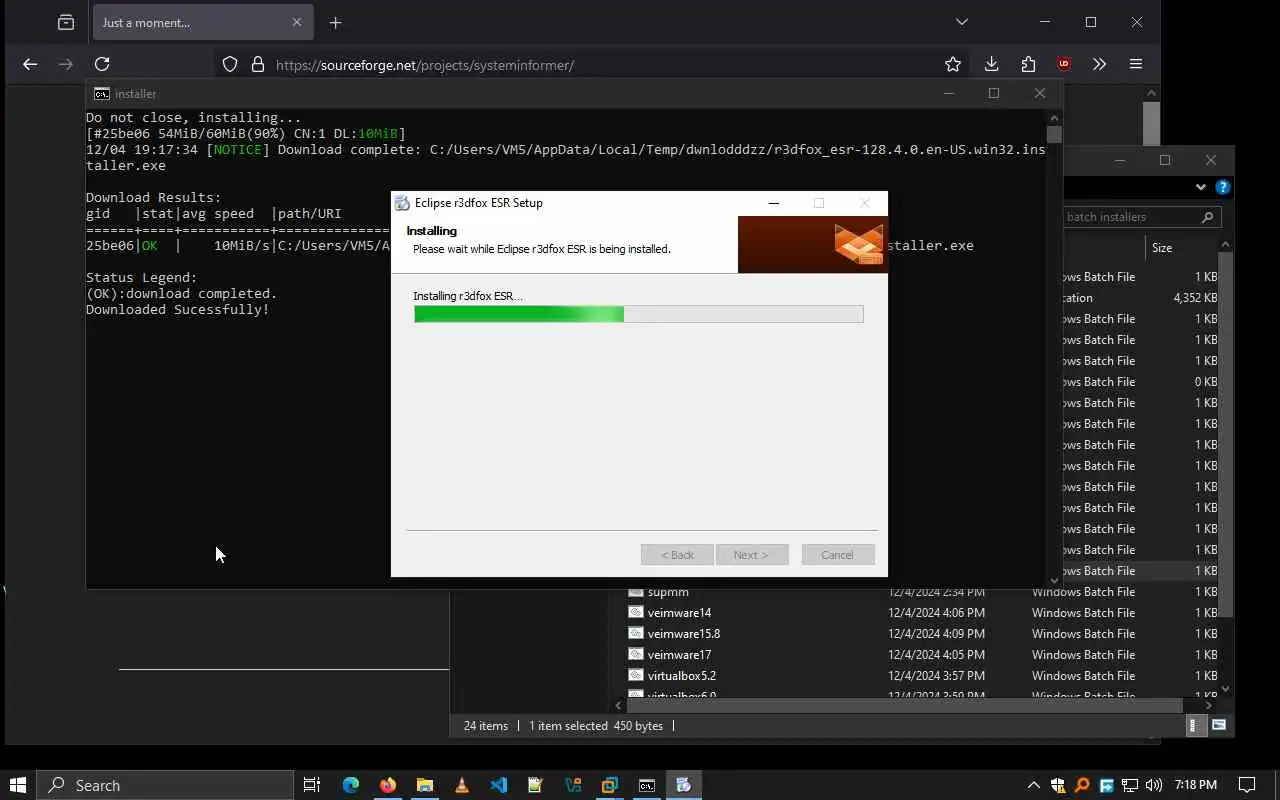This screenshot has width=1280, height=800.
Task: Switch to command prompt on taskbar
Action: point(647,785)
